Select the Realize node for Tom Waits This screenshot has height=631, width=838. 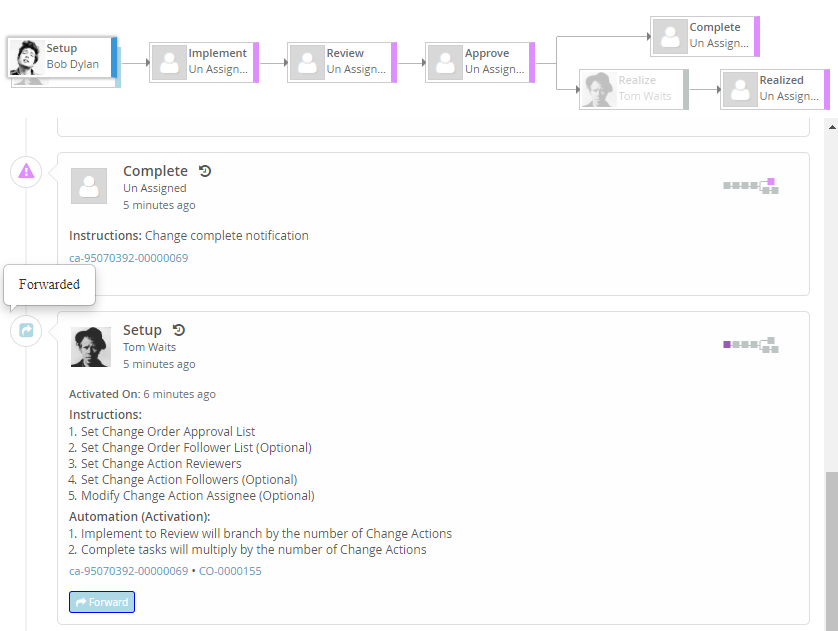coord(633,89)
